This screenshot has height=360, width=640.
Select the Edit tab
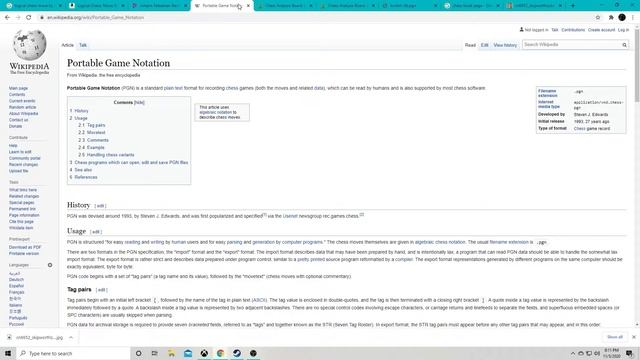tap(484, 45)
